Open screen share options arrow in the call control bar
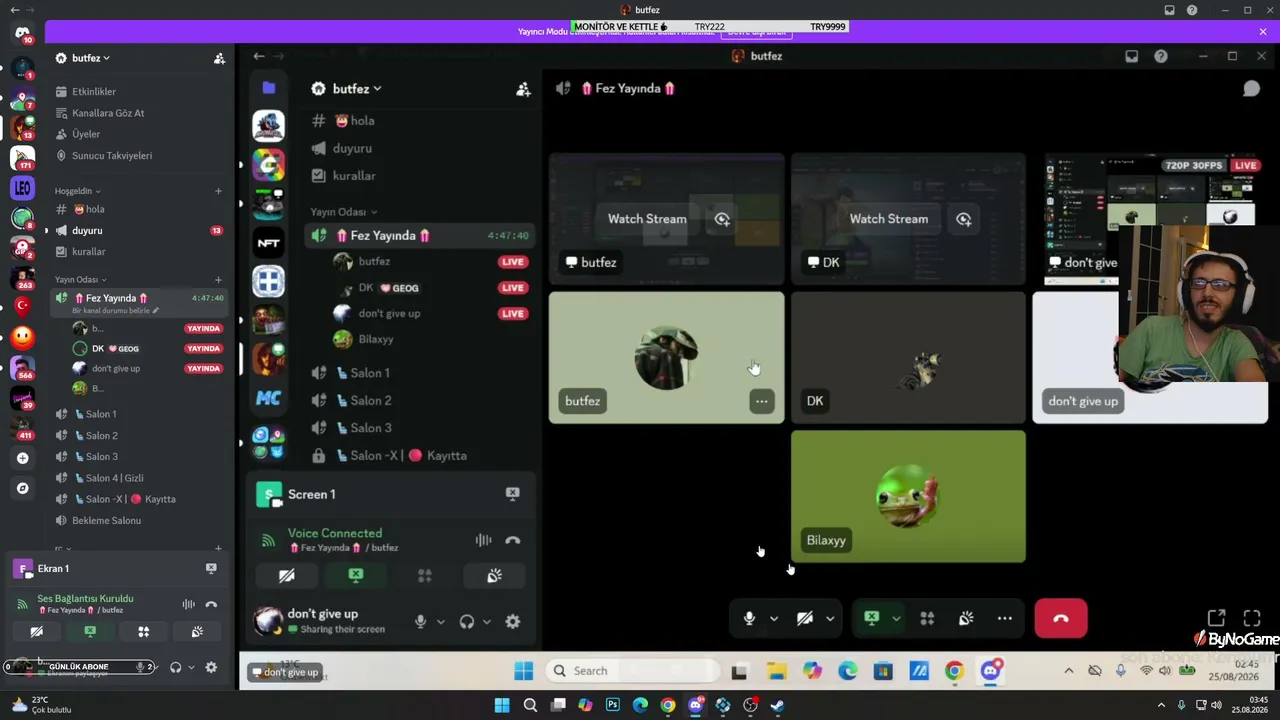The image size is (1280, 720). [x=896, y=619]
